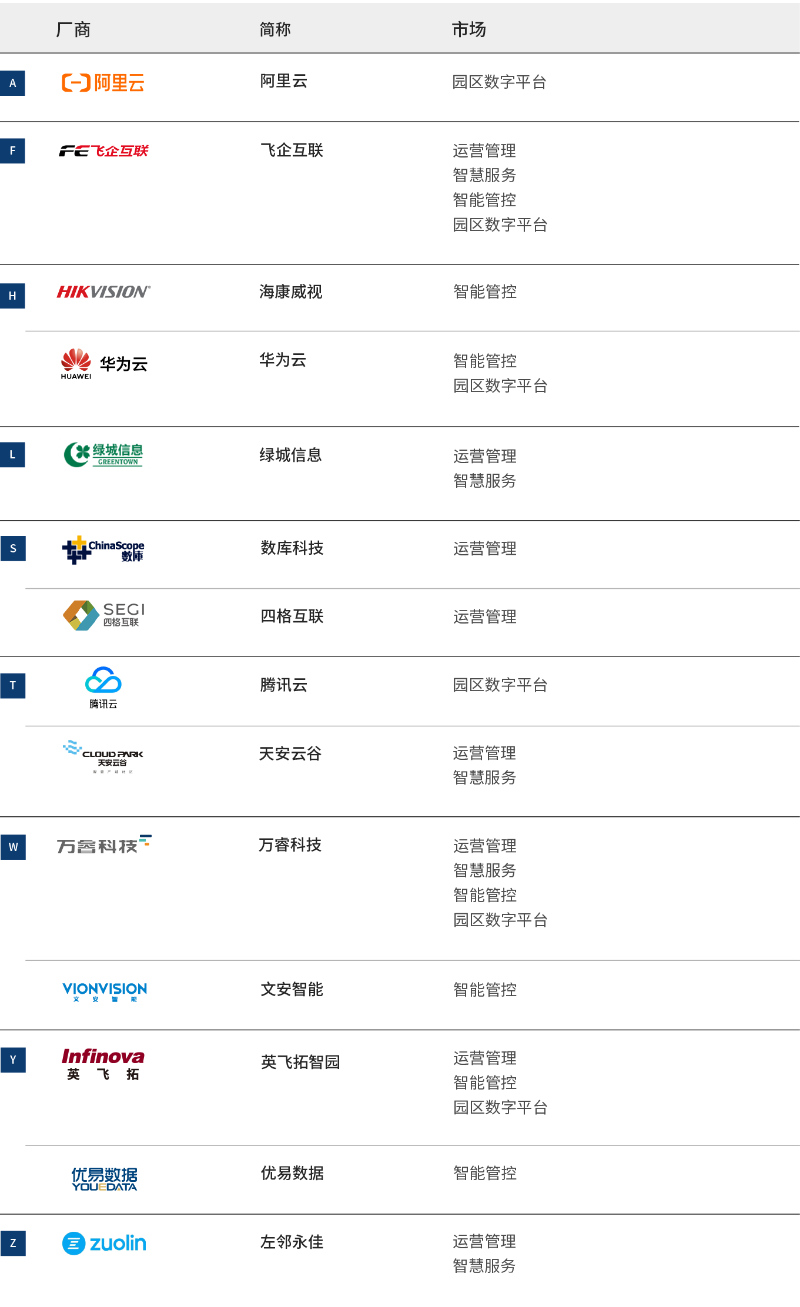
Task: Open the 万睿科技 vendor name
Action: click(x=290, y=845)
